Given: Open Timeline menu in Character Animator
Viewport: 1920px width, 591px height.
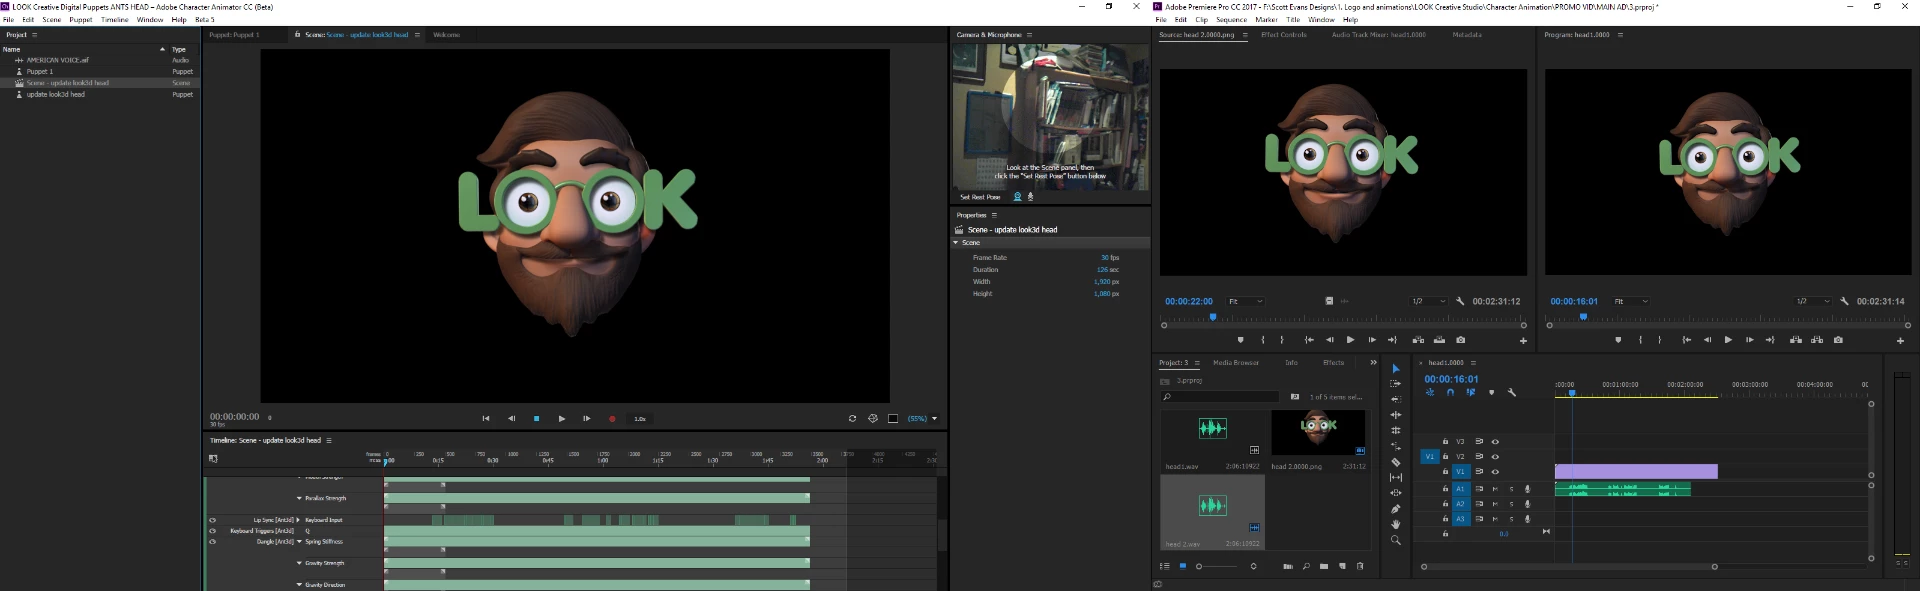Looking at the screenshot, I should click(114, 19).
